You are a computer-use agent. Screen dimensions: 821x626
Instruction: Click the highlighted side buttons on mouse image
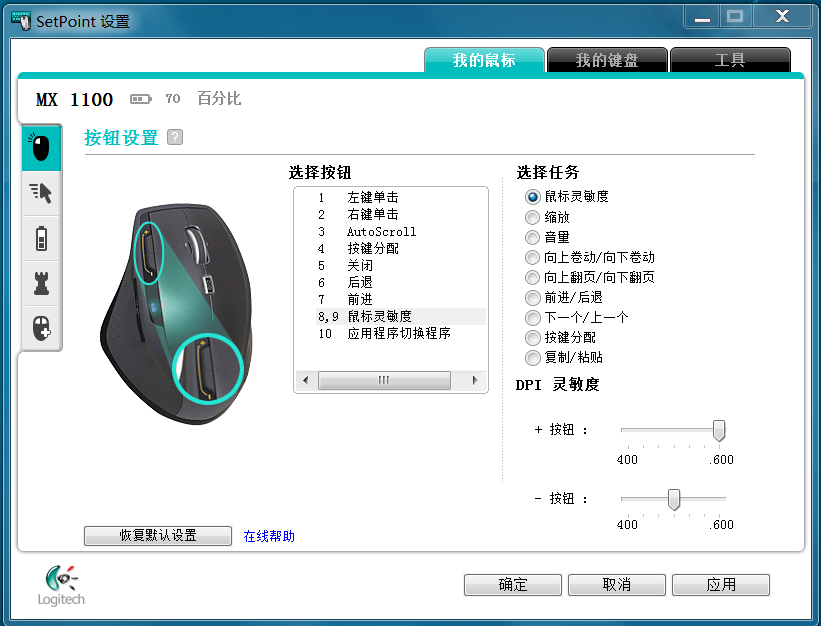click(x=208, y=368)
